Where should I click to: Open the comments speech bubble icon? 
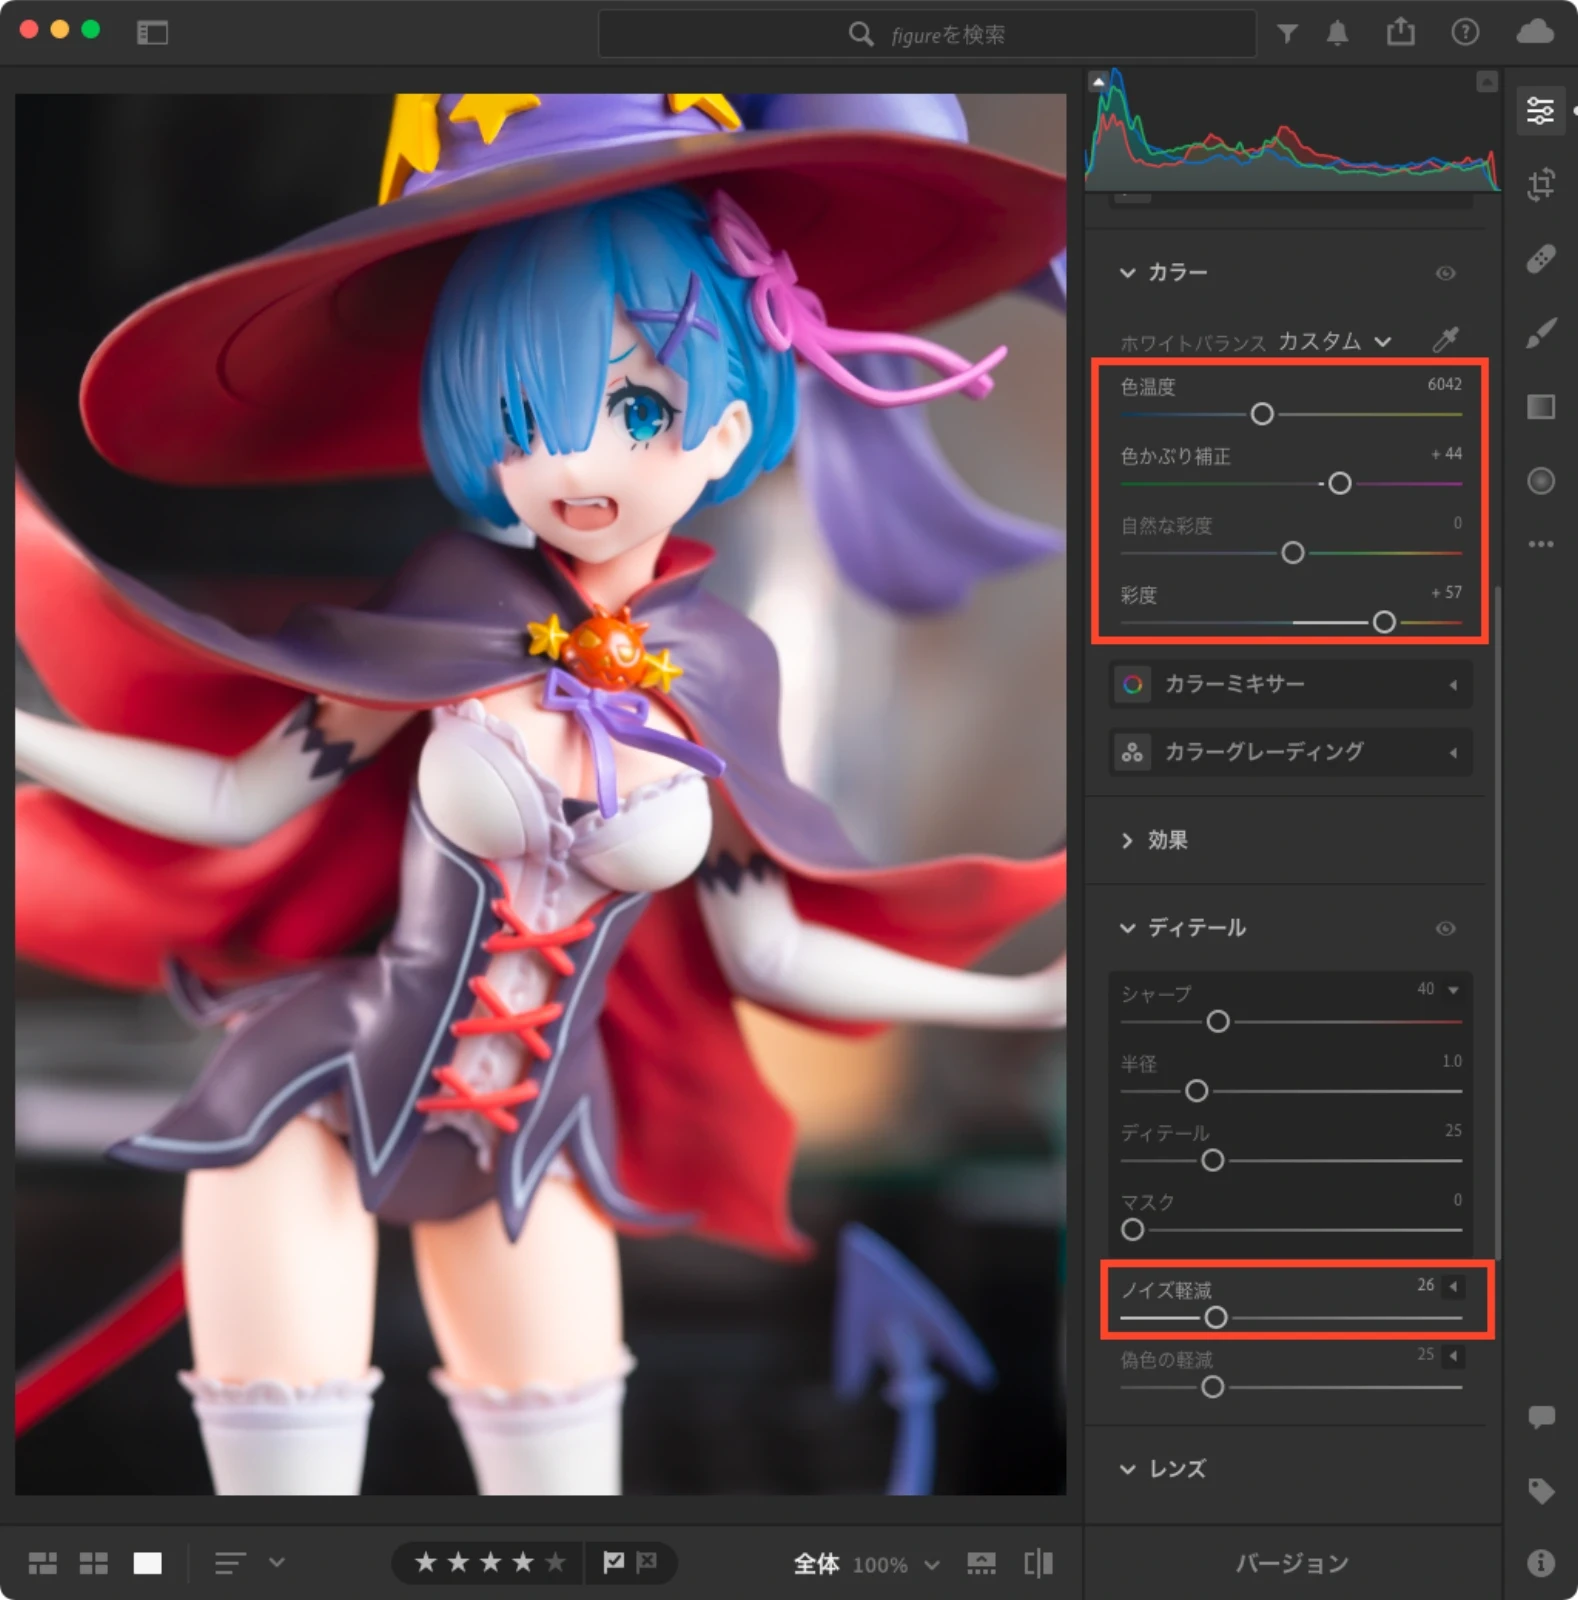(1541, 1416)
